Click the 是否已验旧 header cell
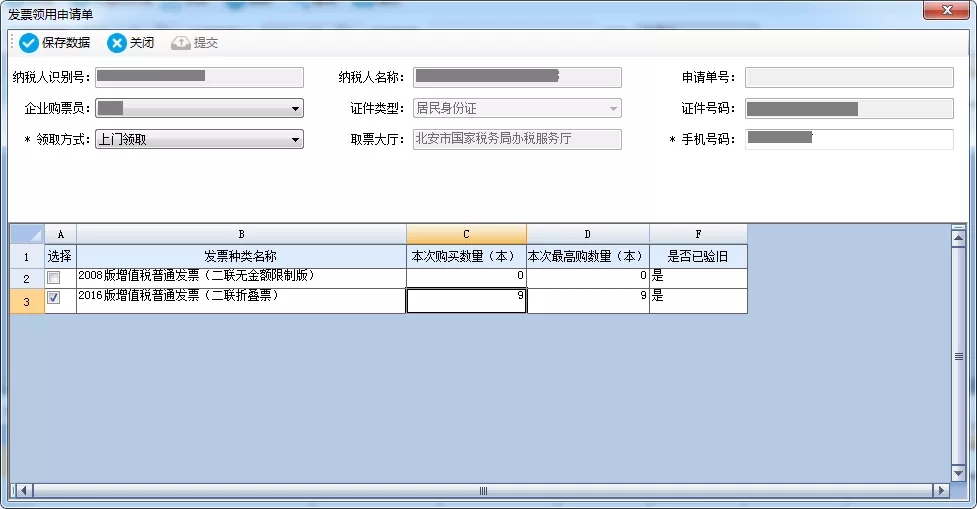 pos(698,257)
